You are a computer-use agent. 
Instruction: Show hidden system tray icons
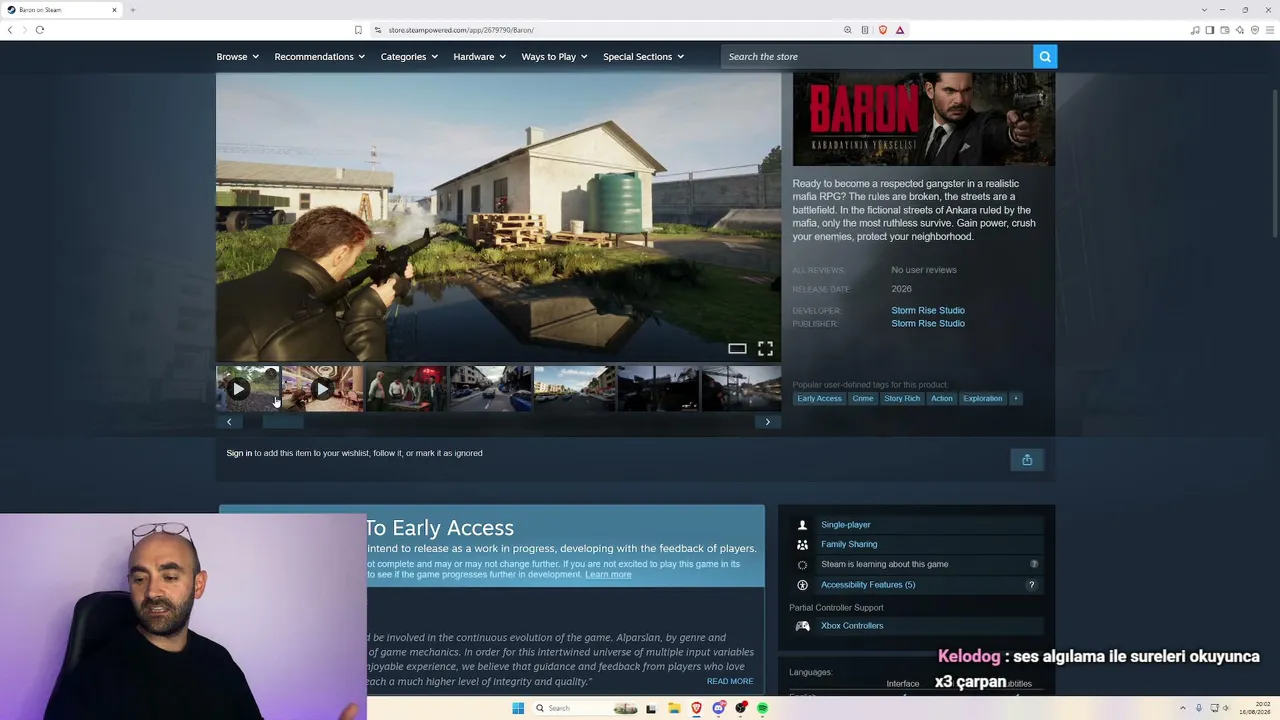(x=1183, y=708)
